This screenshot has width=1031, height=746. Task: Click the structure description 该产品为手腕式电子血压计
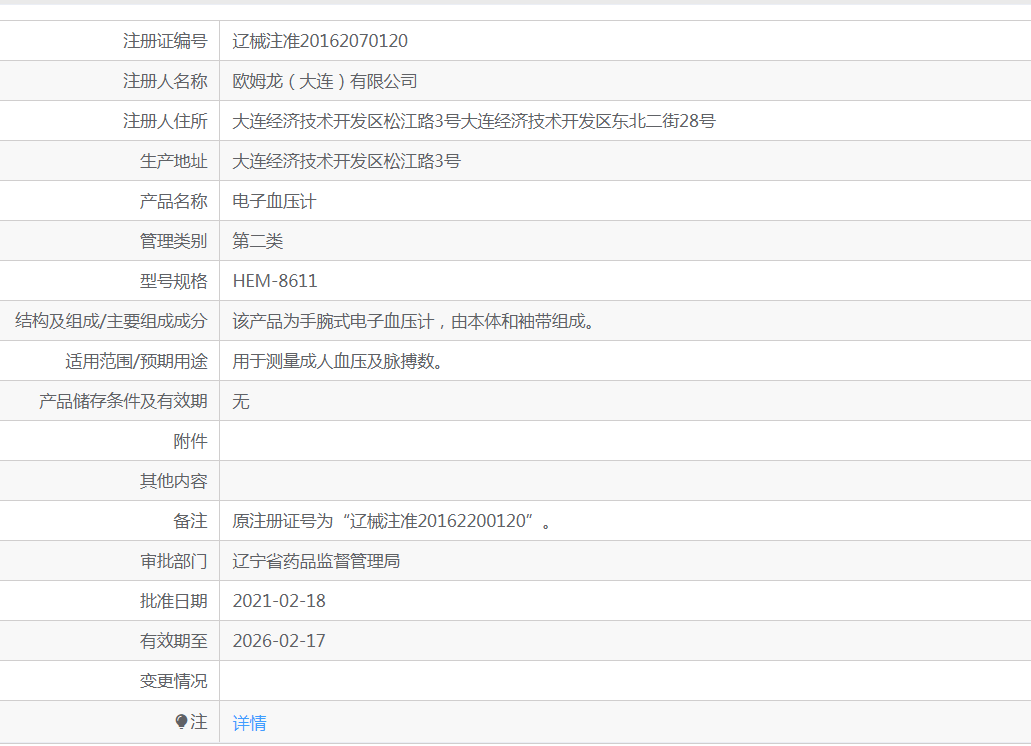[x=413, y=321]
